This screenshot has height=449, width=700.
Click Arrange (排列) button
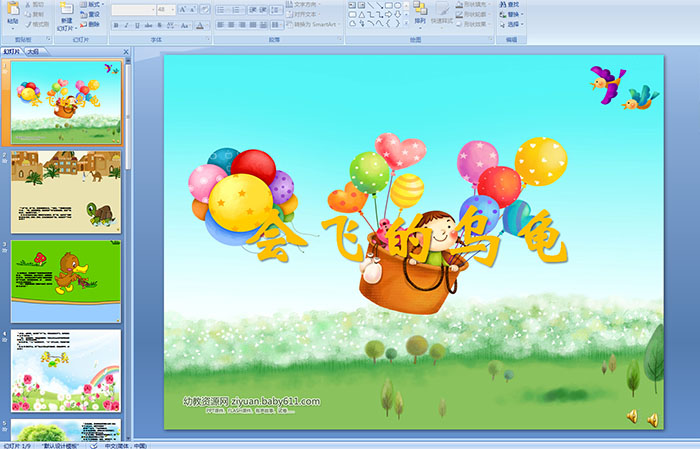tap(420, 13)
